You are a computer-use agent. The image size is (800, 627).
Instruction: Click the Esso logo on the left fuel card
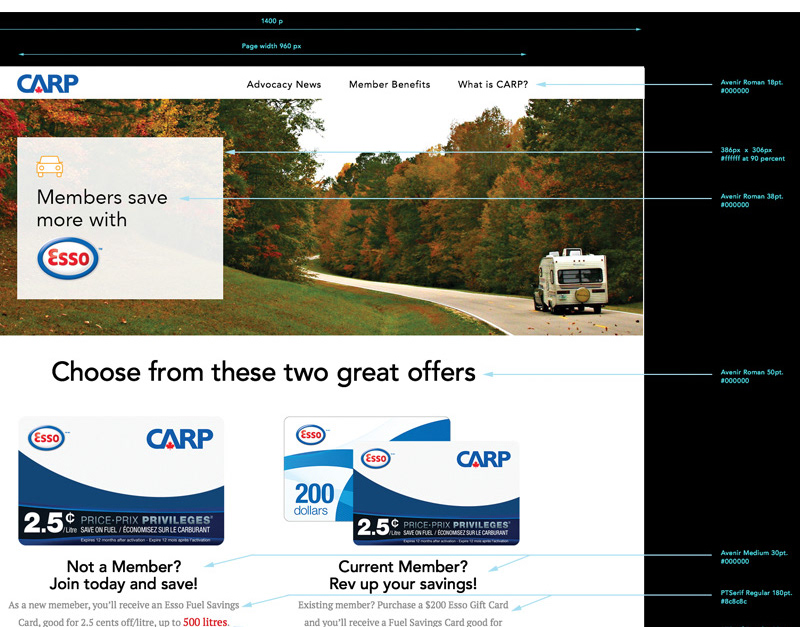pyautogui.click(x=47, y=438)
